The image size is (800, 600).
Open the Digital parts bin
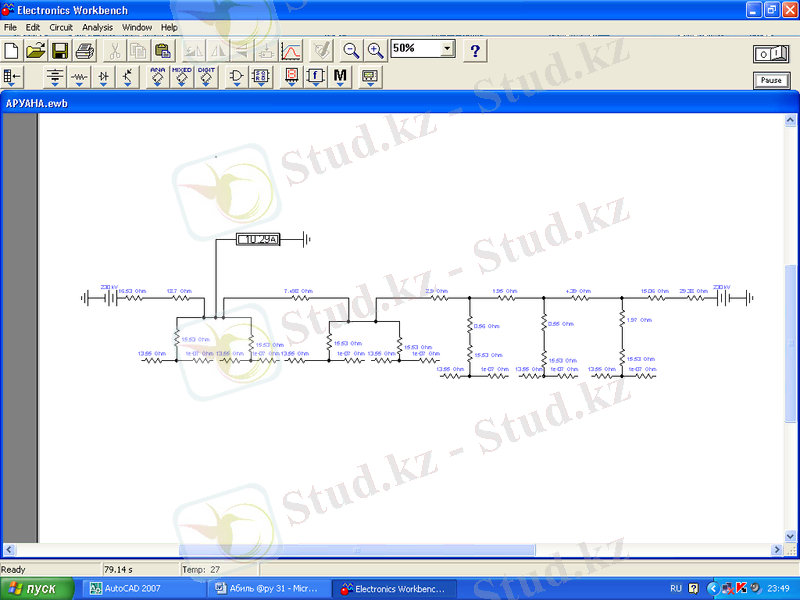coord(261,77)
